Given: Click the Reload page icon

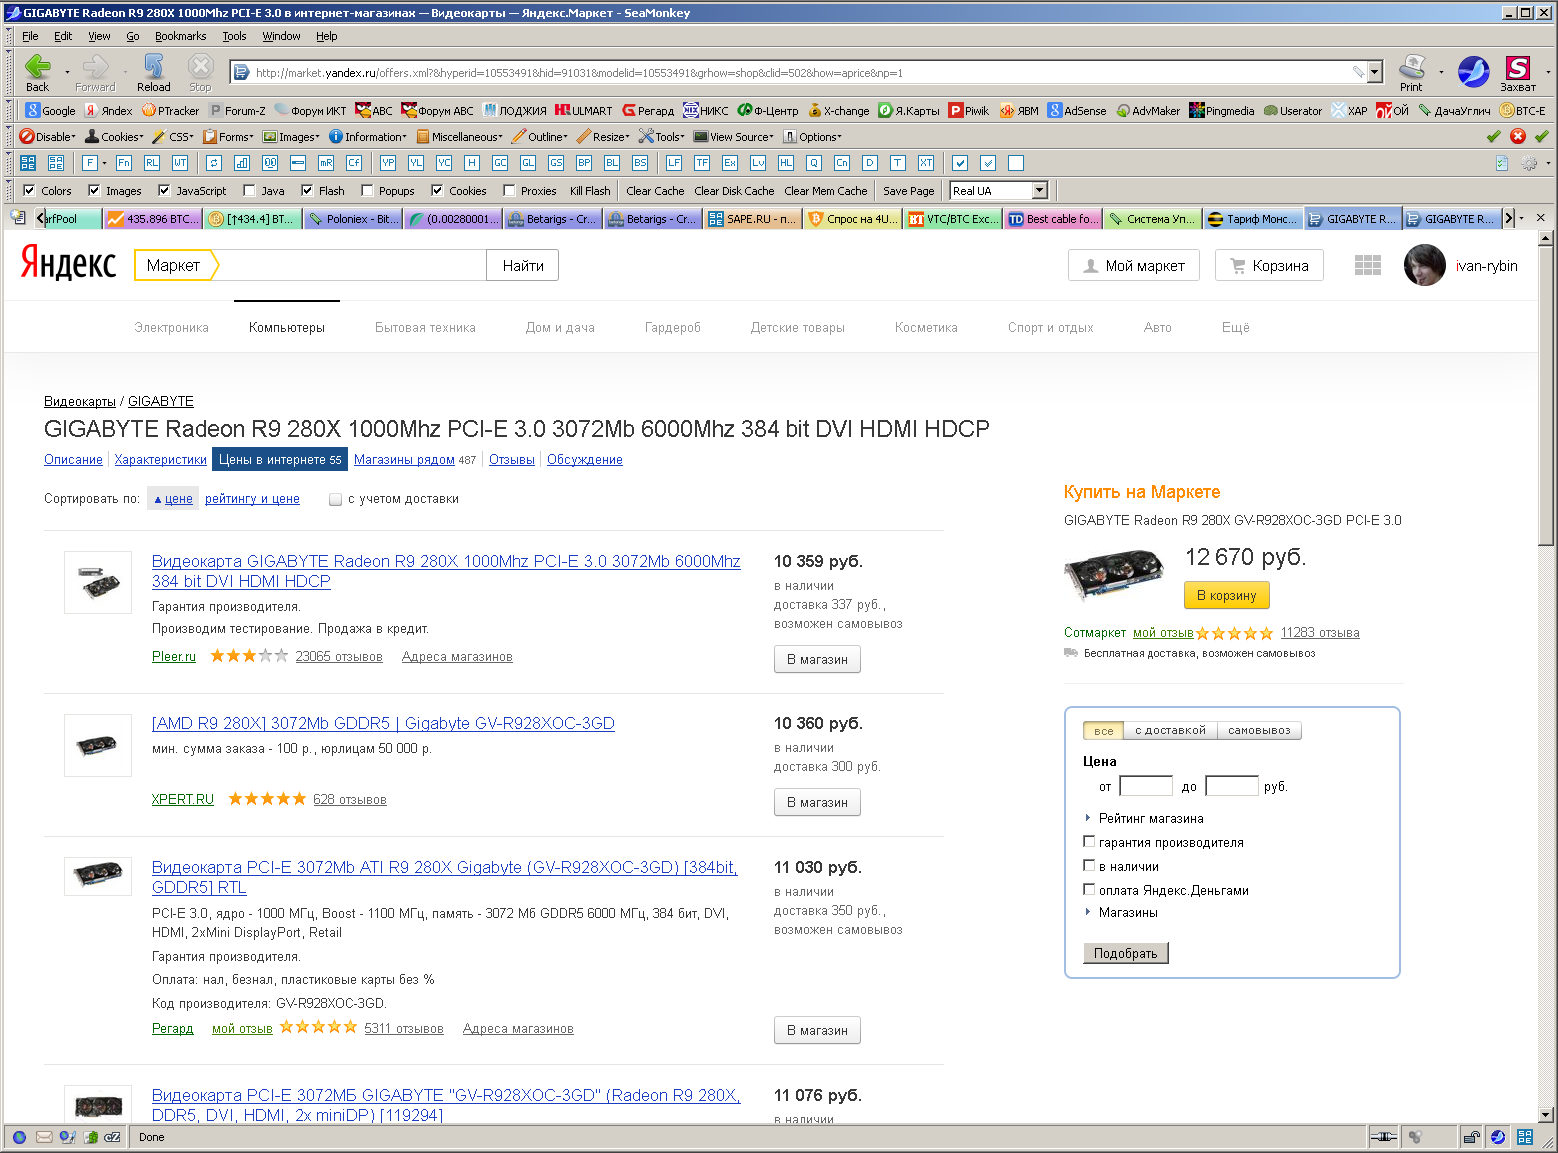Looking at the screenshot, I should (153, 67).
